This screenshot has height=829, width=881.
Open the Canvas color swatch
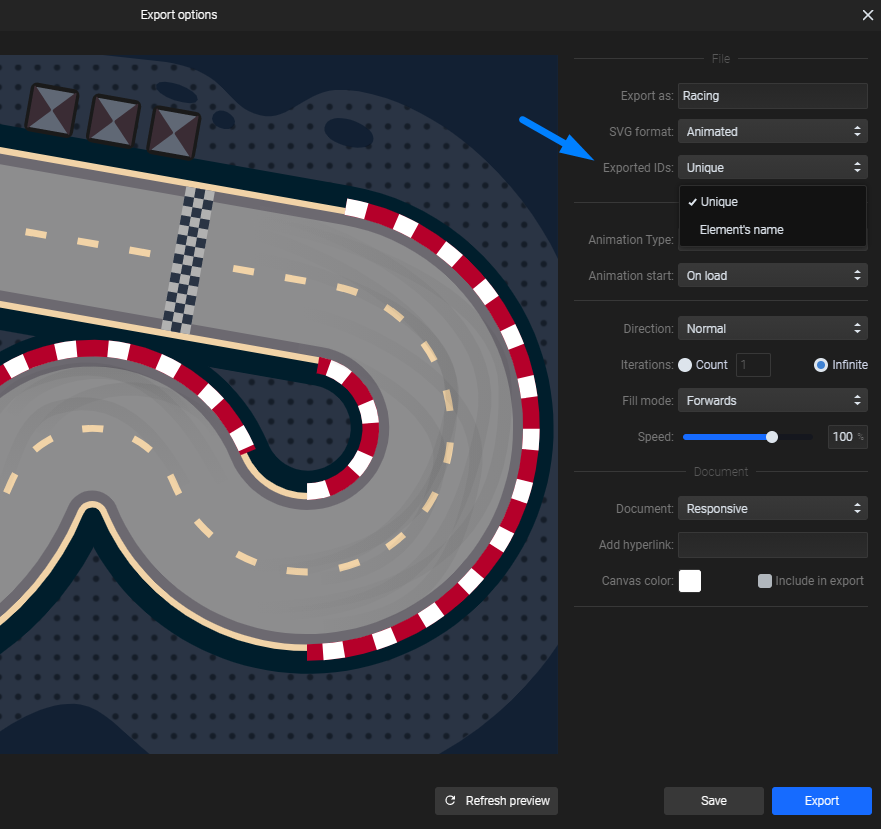(690, 581)
